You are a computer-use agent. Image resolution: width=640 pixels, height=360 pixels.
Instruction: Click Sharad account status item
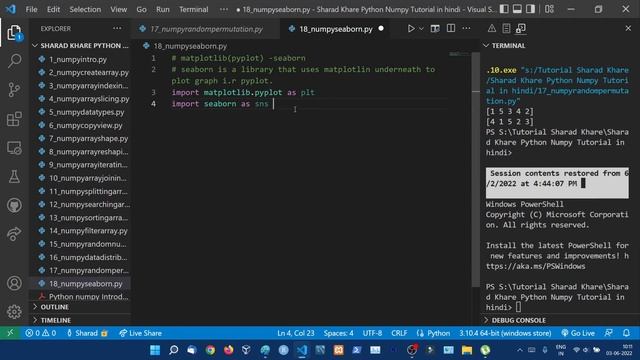87,333
